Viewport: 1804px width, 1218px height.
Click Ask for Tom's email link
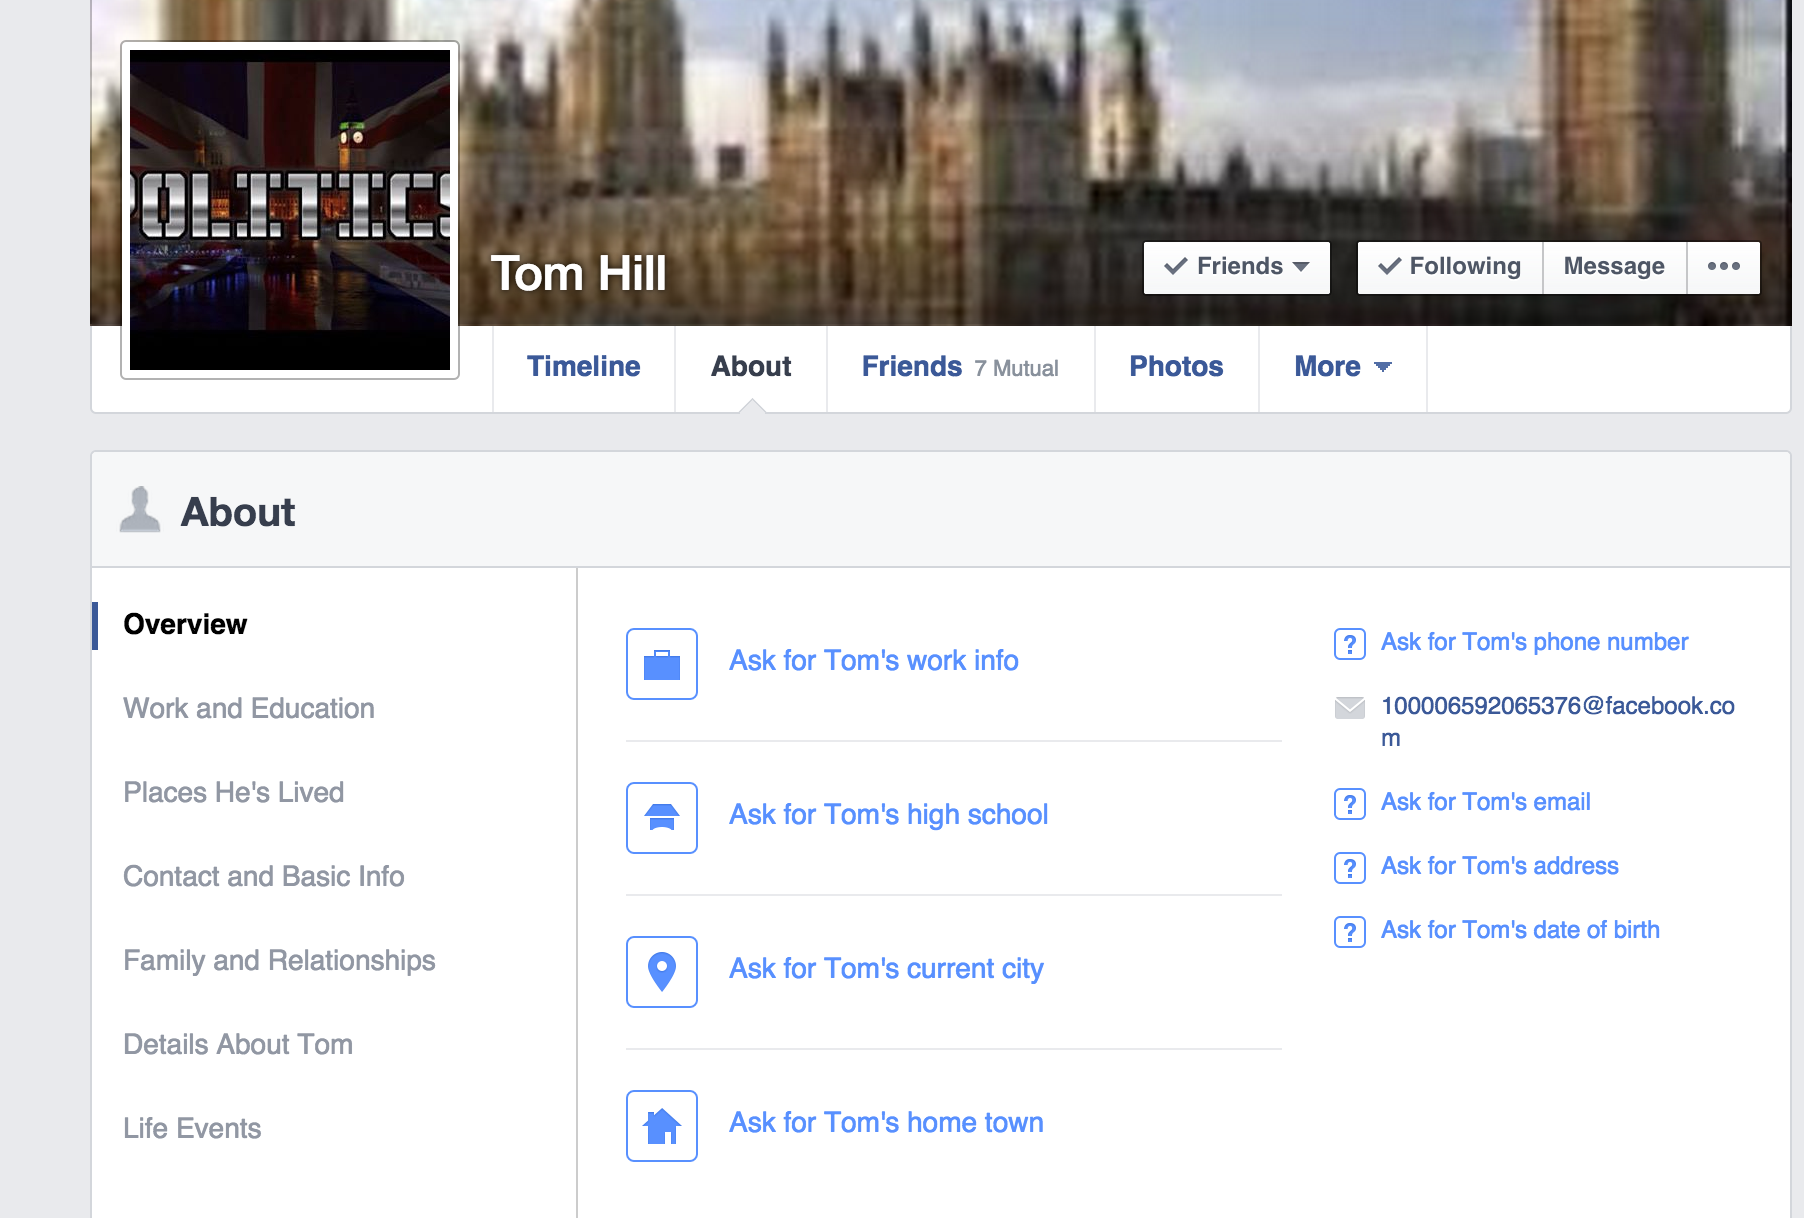coord(1485,802)
